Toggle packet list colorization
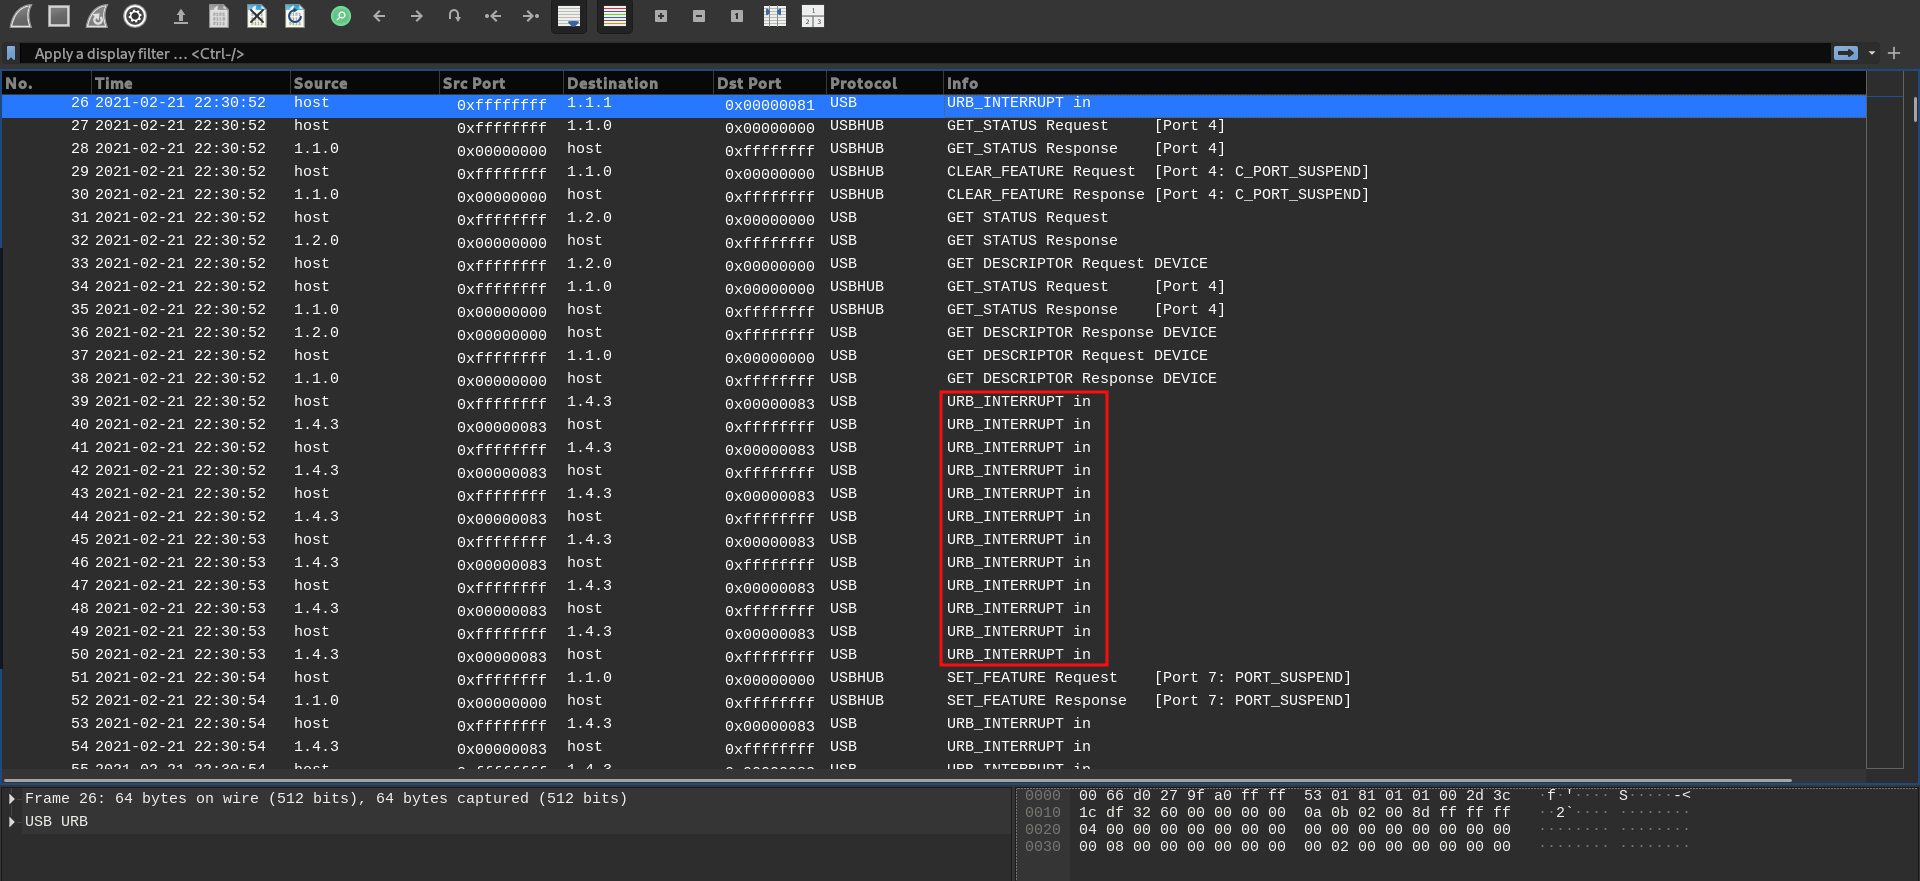 [x=615, y=16]
